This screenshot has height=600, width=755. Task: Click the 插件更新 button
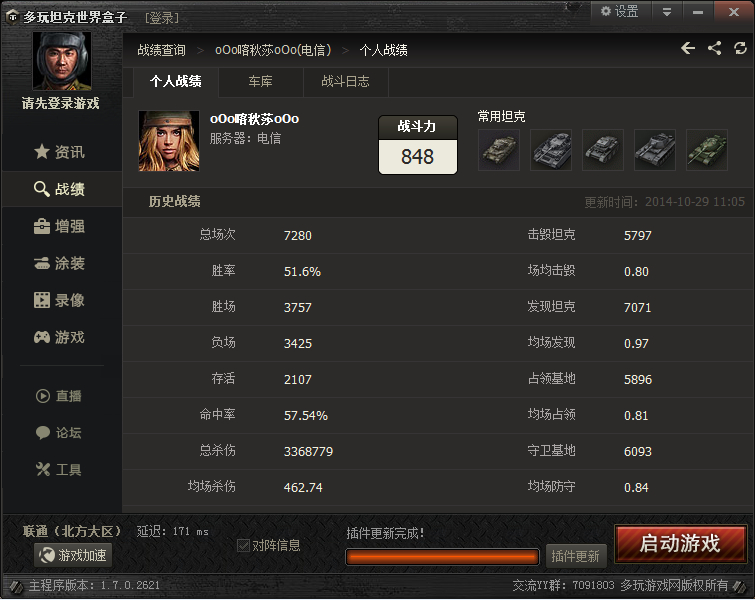[x=576, y=557]
